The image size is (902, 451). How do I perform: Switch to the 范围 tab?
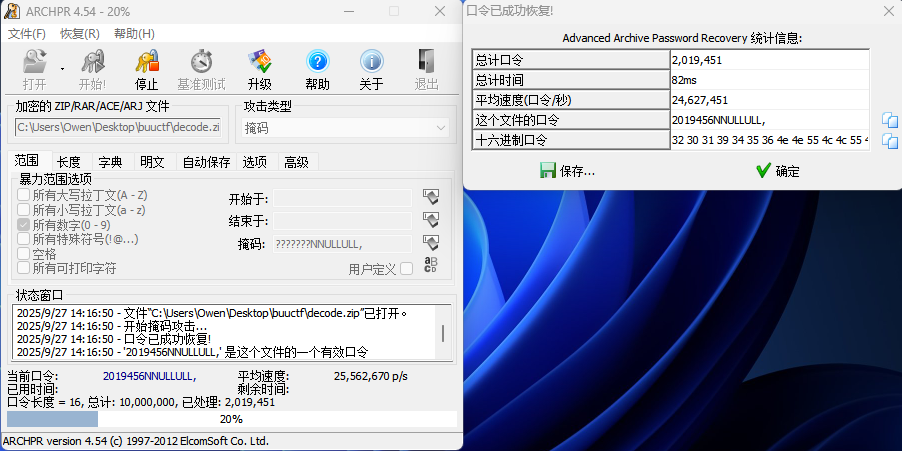point(26,161)
